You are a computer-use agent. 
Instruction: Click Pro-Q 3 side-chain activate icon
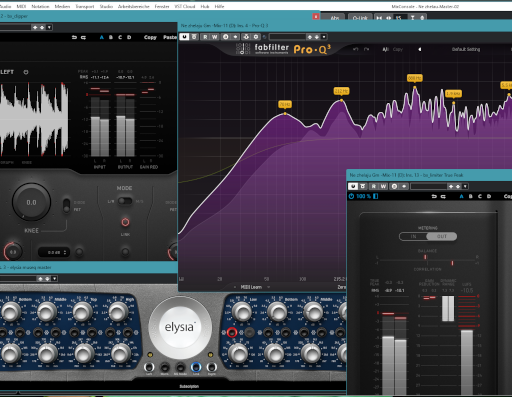coord(246,37)
